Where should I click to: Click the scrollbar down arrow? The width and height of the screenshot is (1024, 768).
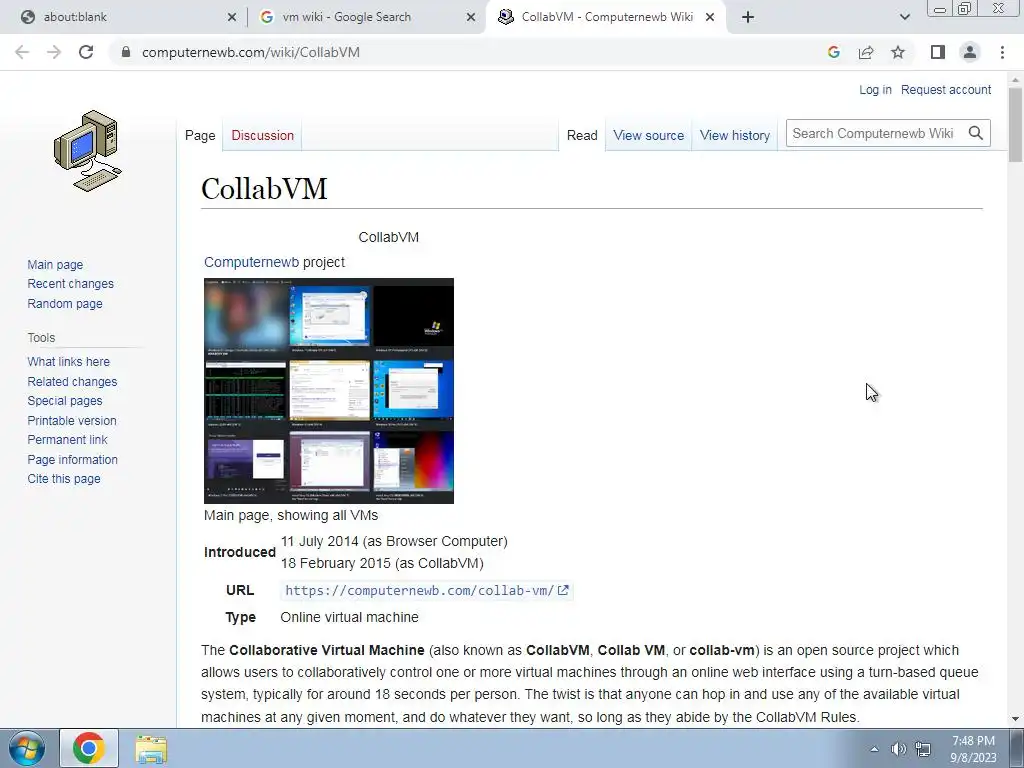(x=1016, y=719)
